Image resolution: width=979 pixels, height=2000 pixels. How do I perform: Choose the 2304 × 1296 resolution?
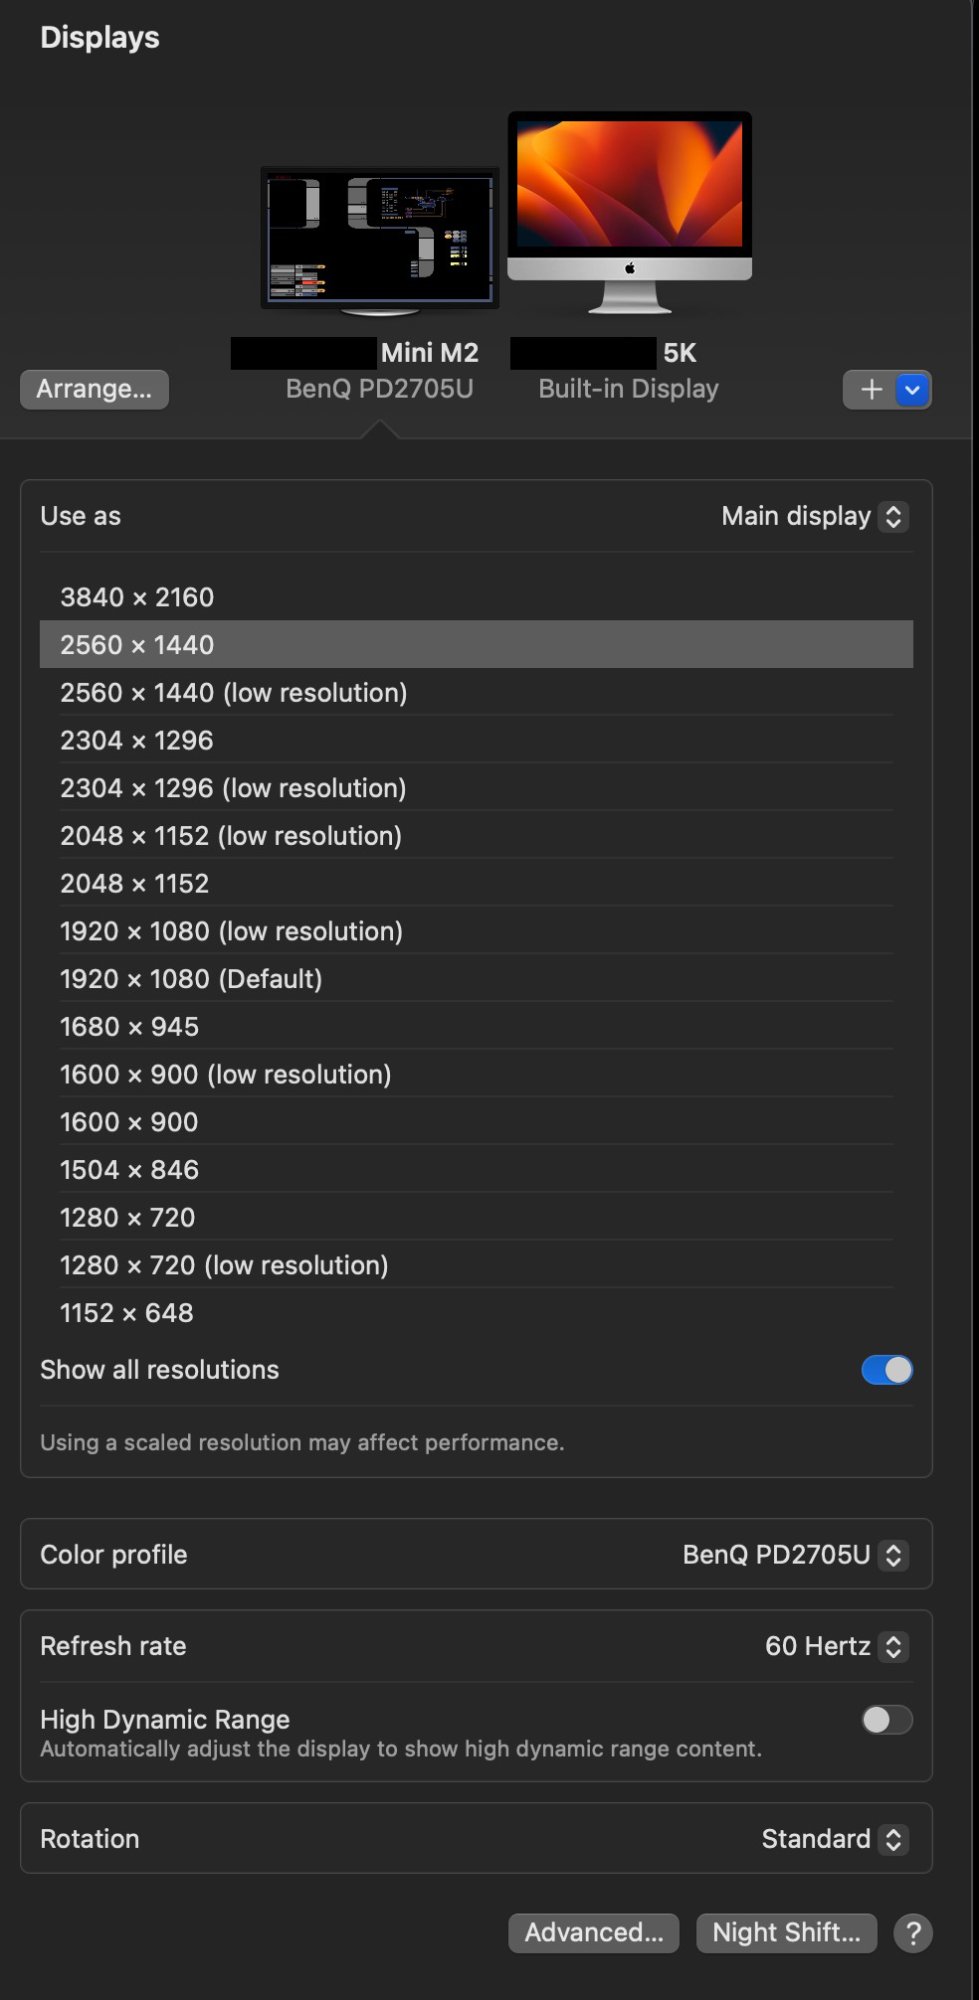click(x=137, y=741)
